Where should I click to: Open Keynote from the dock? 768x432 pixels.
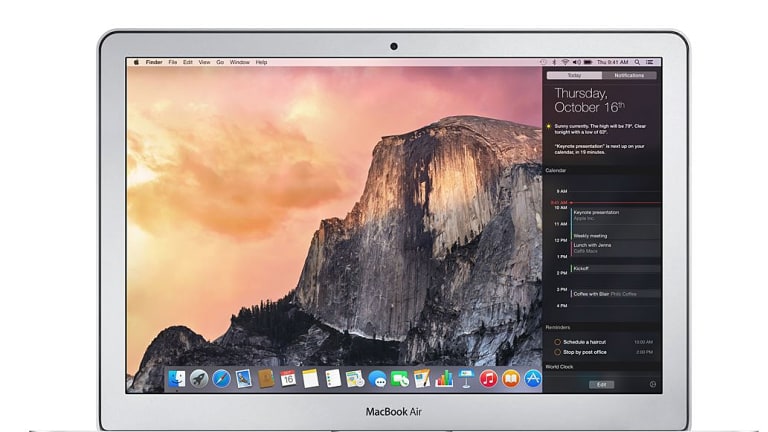466,379
